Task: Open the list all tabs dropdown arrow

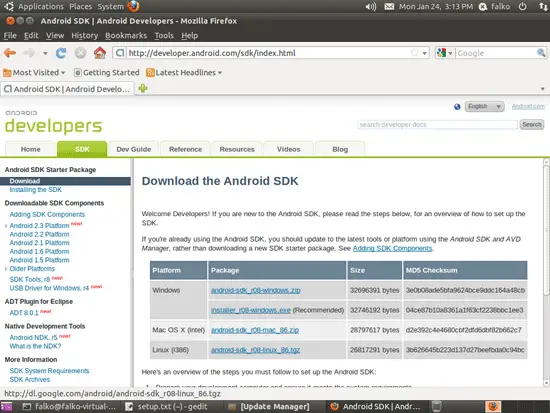Action: [x=543, y=89]
